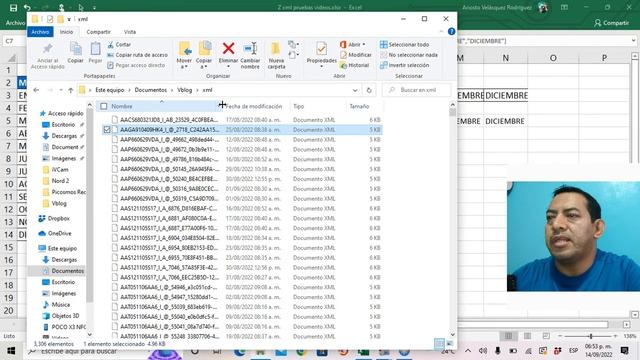The width and height of the screenshot is (640, 360).
Task: Click Invertir selección
Action: tap(404, 65)
